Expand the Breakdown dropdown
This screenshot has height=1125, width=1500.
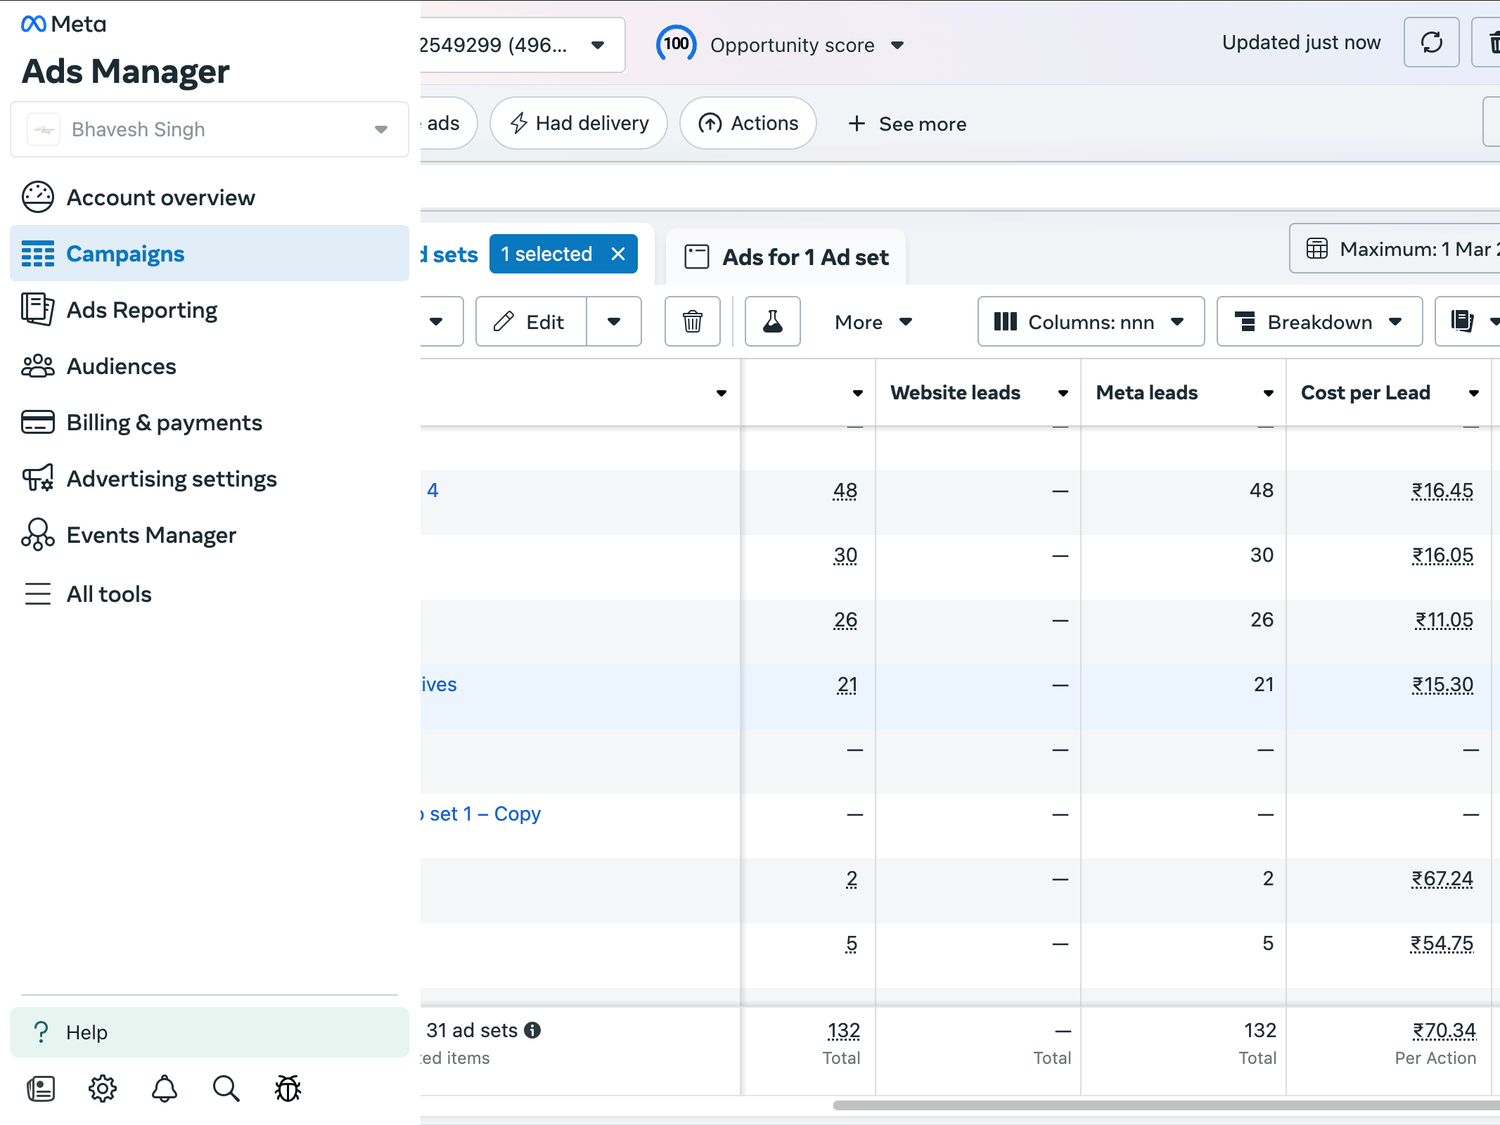click(1319, 322)
